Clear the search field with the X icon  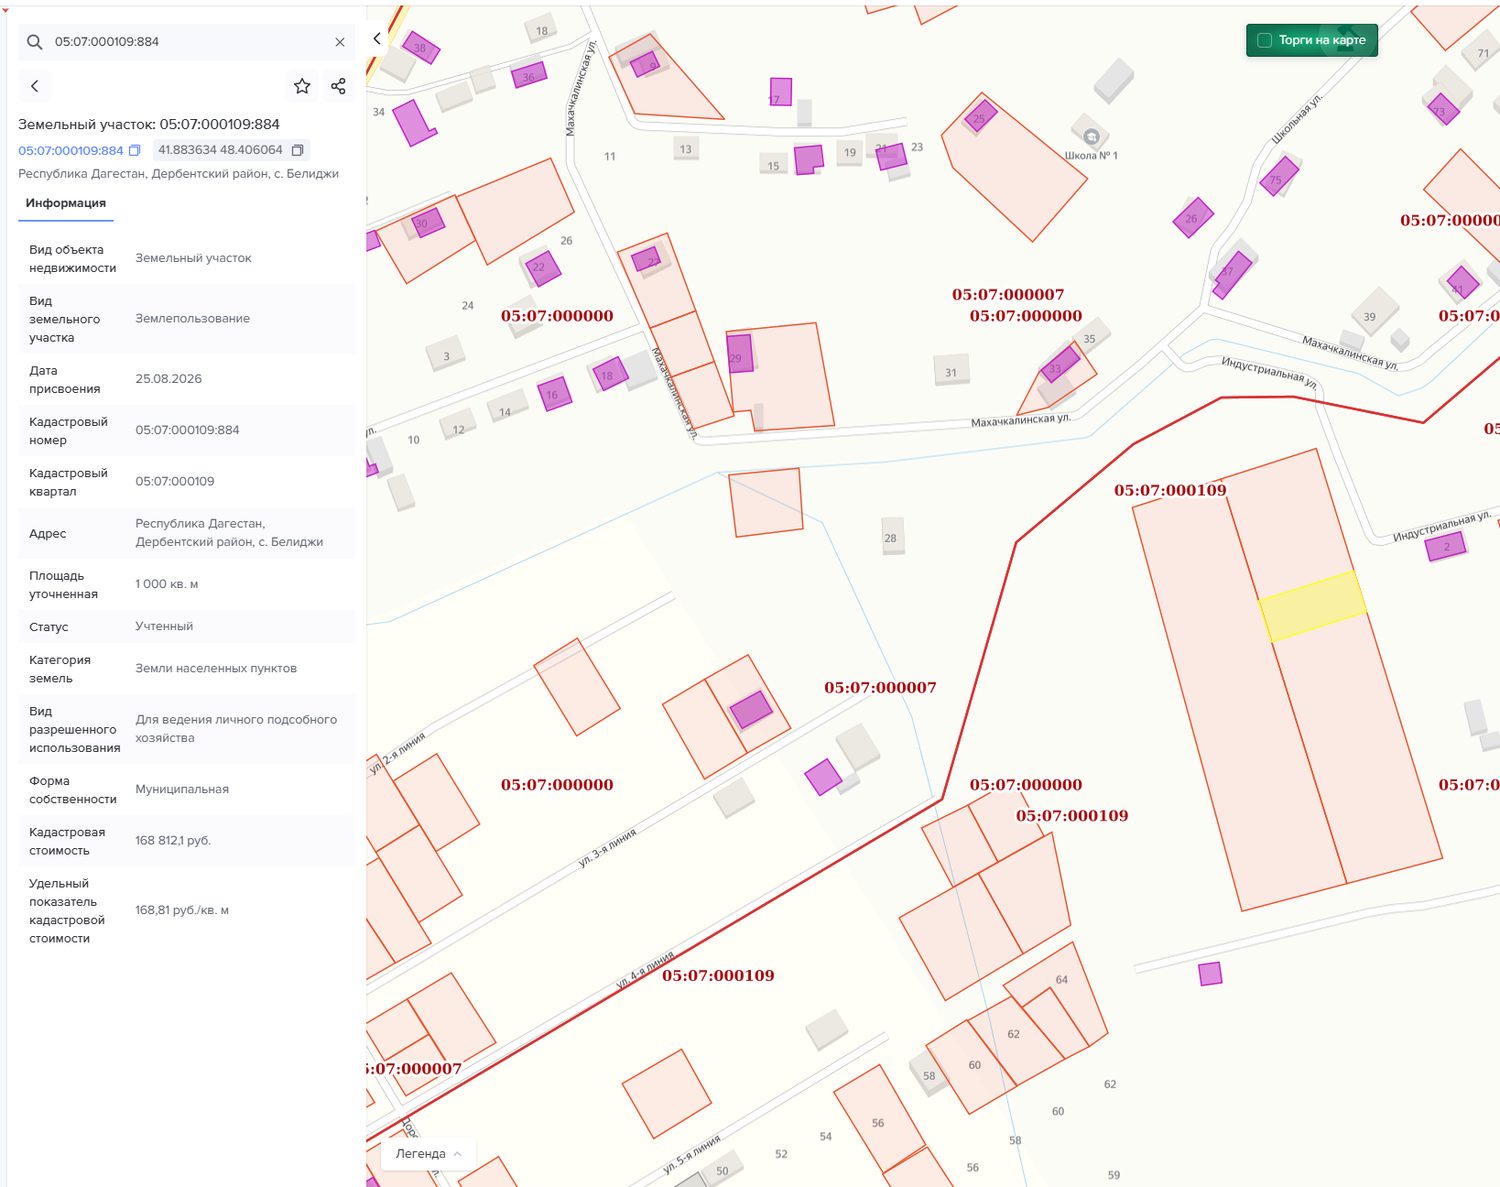pyautogui.click(x=340, y=42)
